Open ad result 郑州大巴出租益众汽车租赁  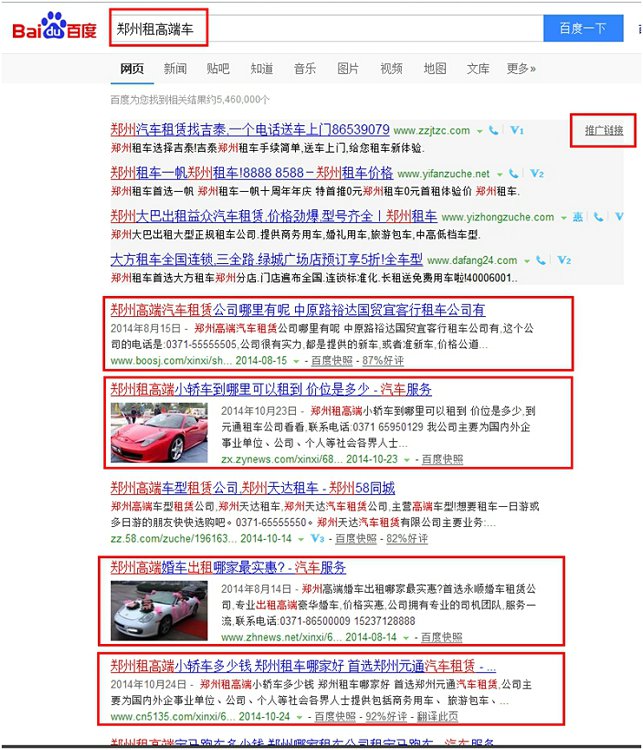[274, 216]
